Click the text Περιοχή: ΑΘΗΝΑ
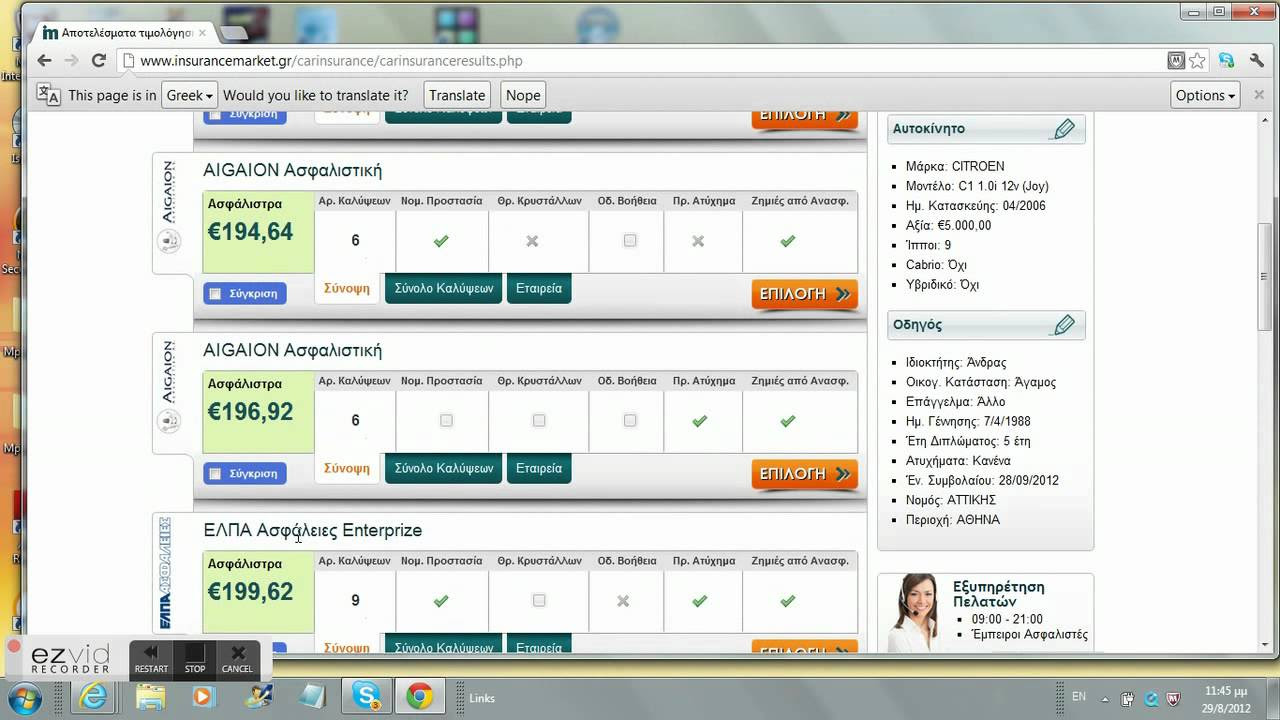 (x=954, y=519)
